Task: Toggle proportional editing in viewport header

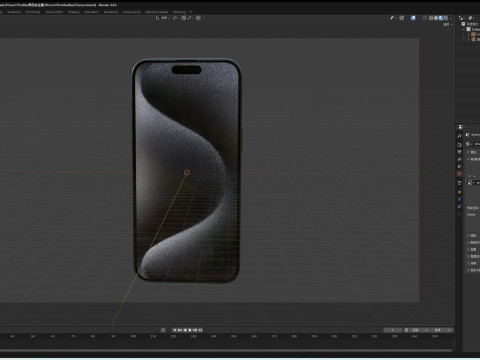Action: (x=198, y=18)
